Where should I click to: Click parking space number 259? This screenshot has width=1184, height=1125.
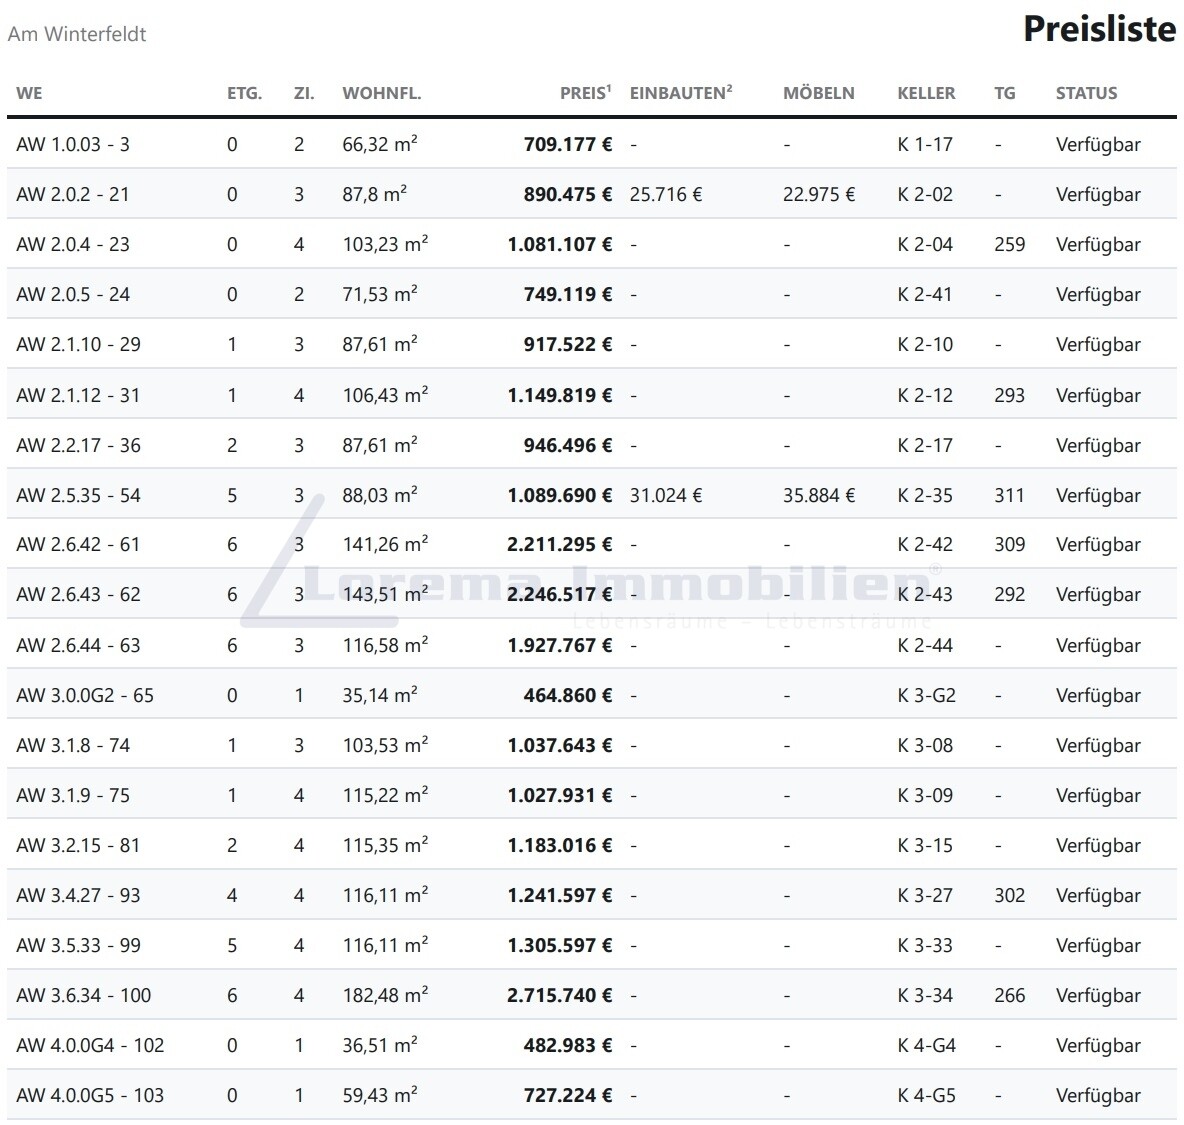[x=1010, y=245]
